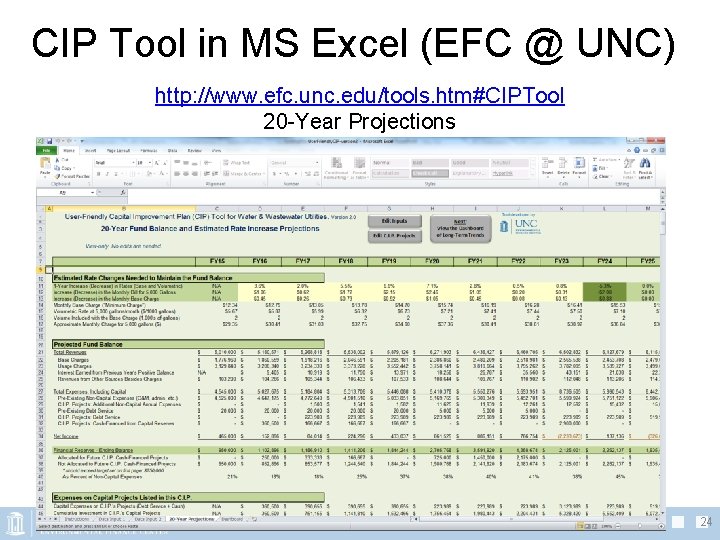The height and width of the screenshot is (540, 720).
Task: Click Increase Font Size icon
Action: 157,163
